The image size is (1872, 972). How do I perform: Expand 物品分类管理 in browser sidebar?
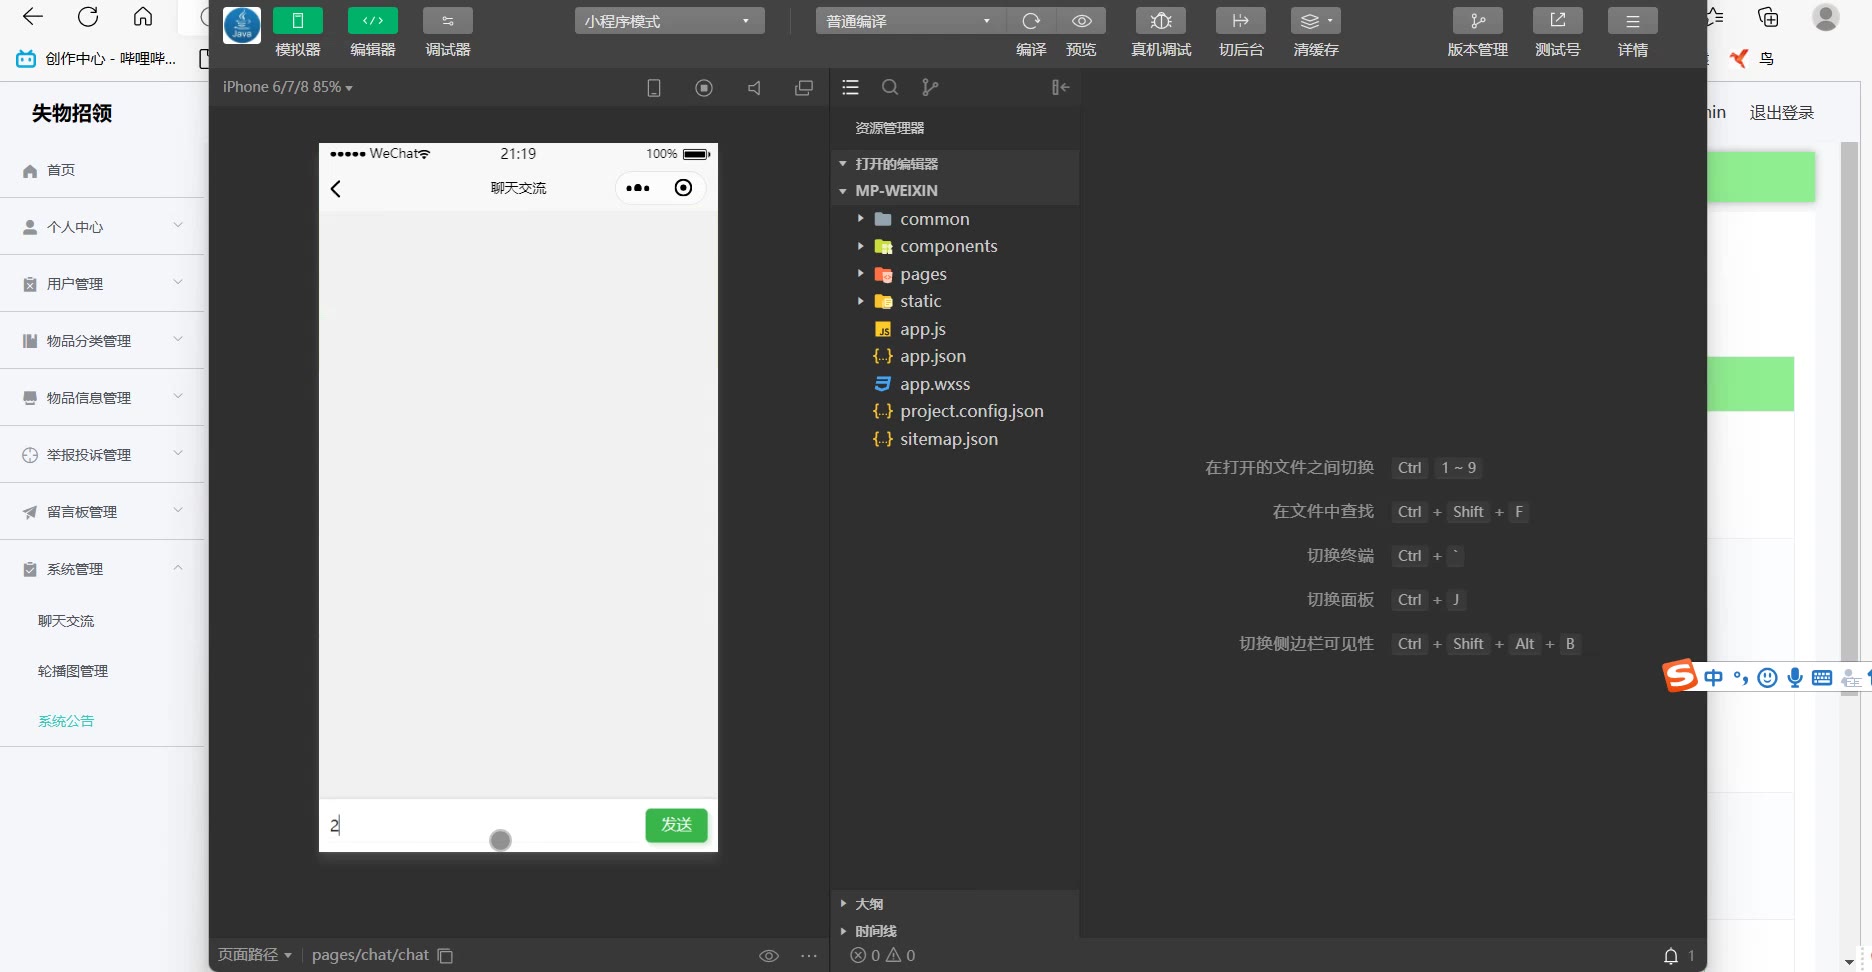coord(102,341)
